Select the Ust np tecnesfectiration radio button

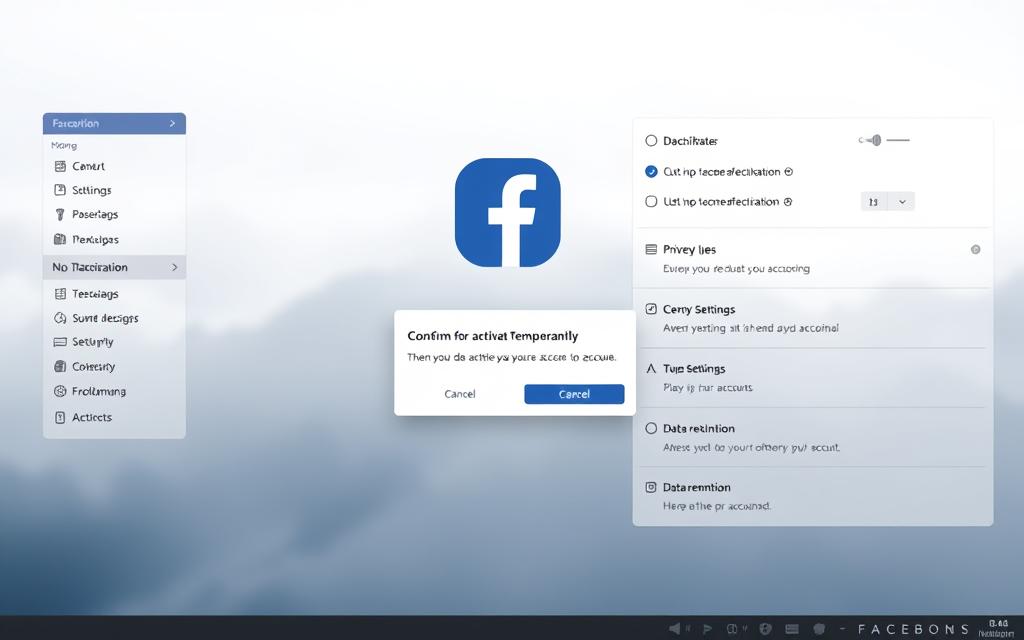[651, 202]
